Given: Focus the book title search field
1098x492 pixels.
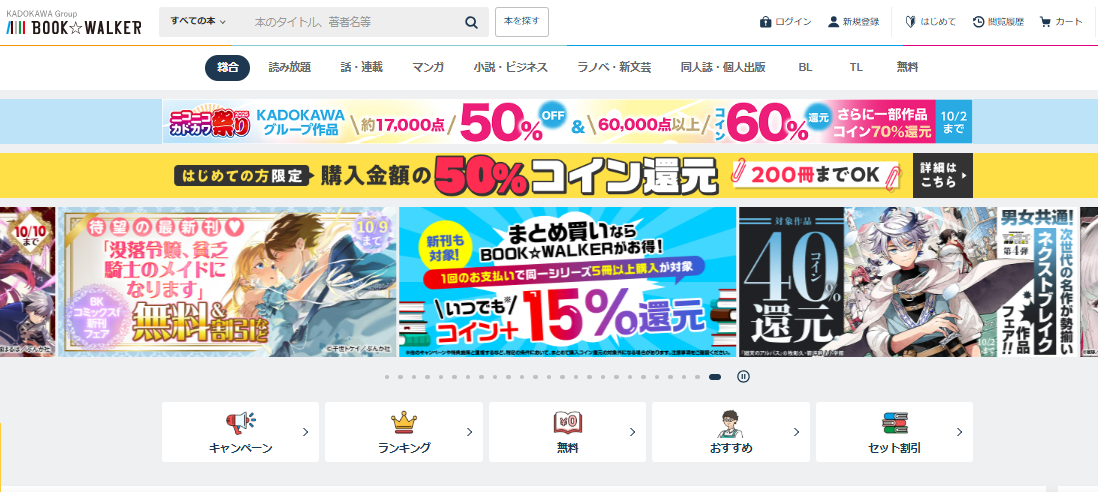Looking at the screenshot, I should tap(354, 22).
